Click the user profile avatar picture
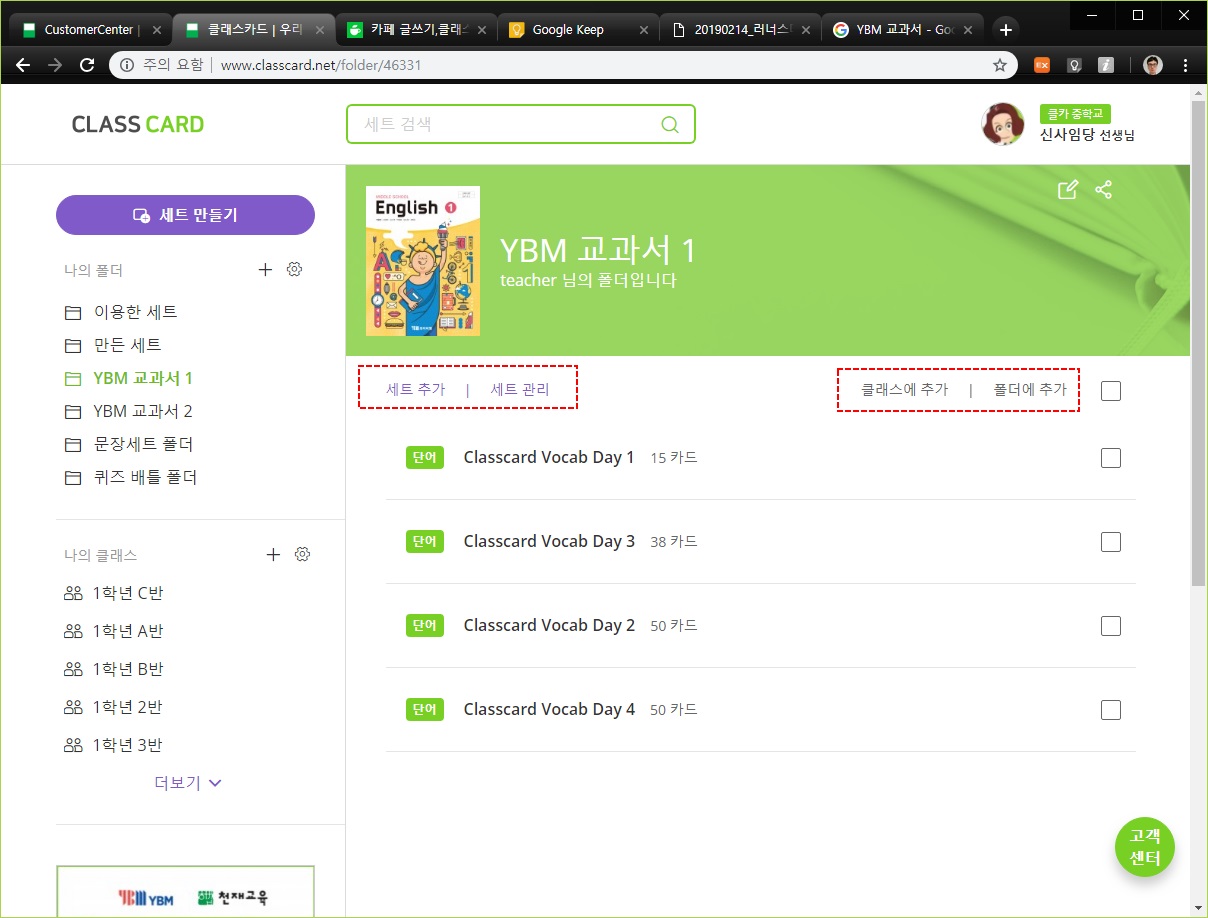Viewport: 1208px width, 918px height. point(1003,124)
